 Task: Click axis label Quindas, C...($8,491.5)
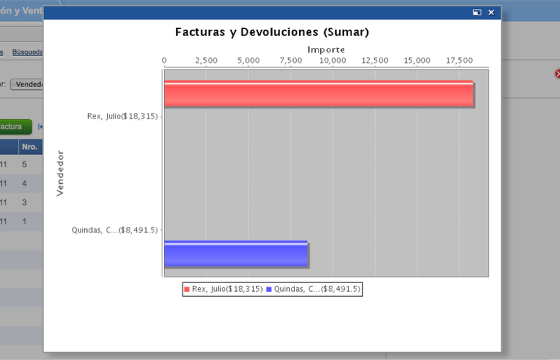pos(115,230)
